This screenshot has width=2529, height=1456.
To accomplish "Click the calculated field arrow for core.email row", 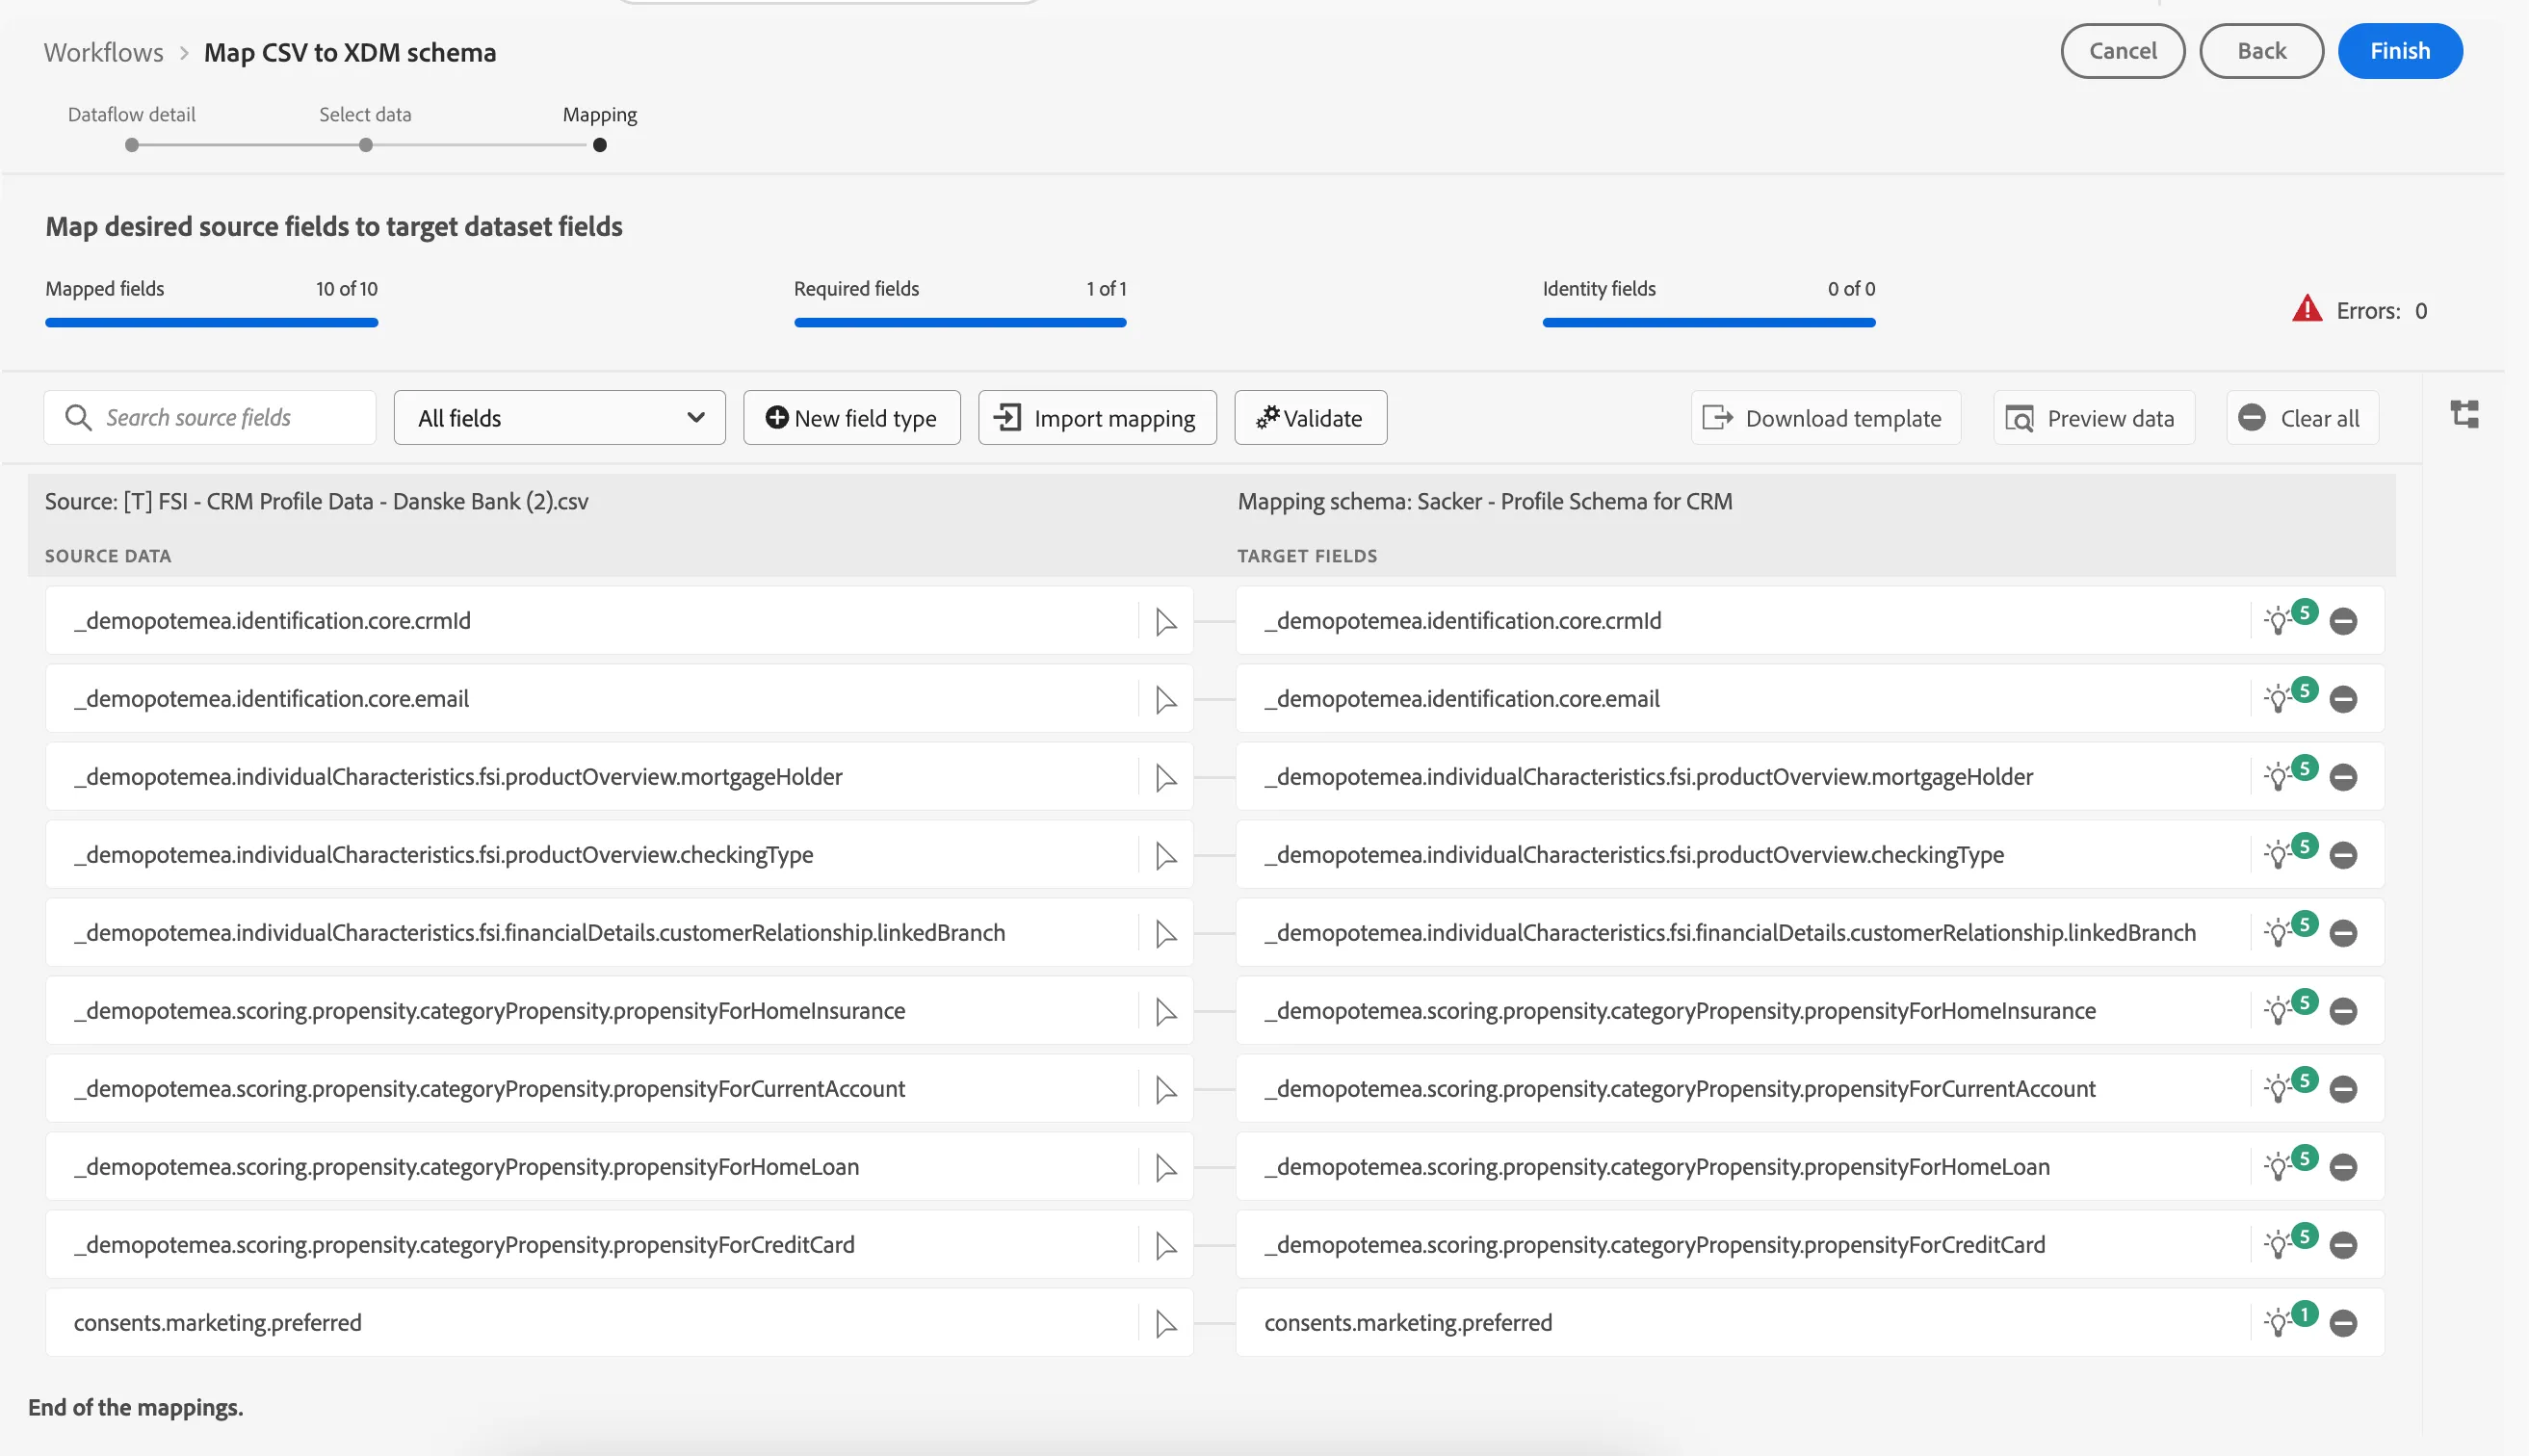I will tap(1165, 699).
